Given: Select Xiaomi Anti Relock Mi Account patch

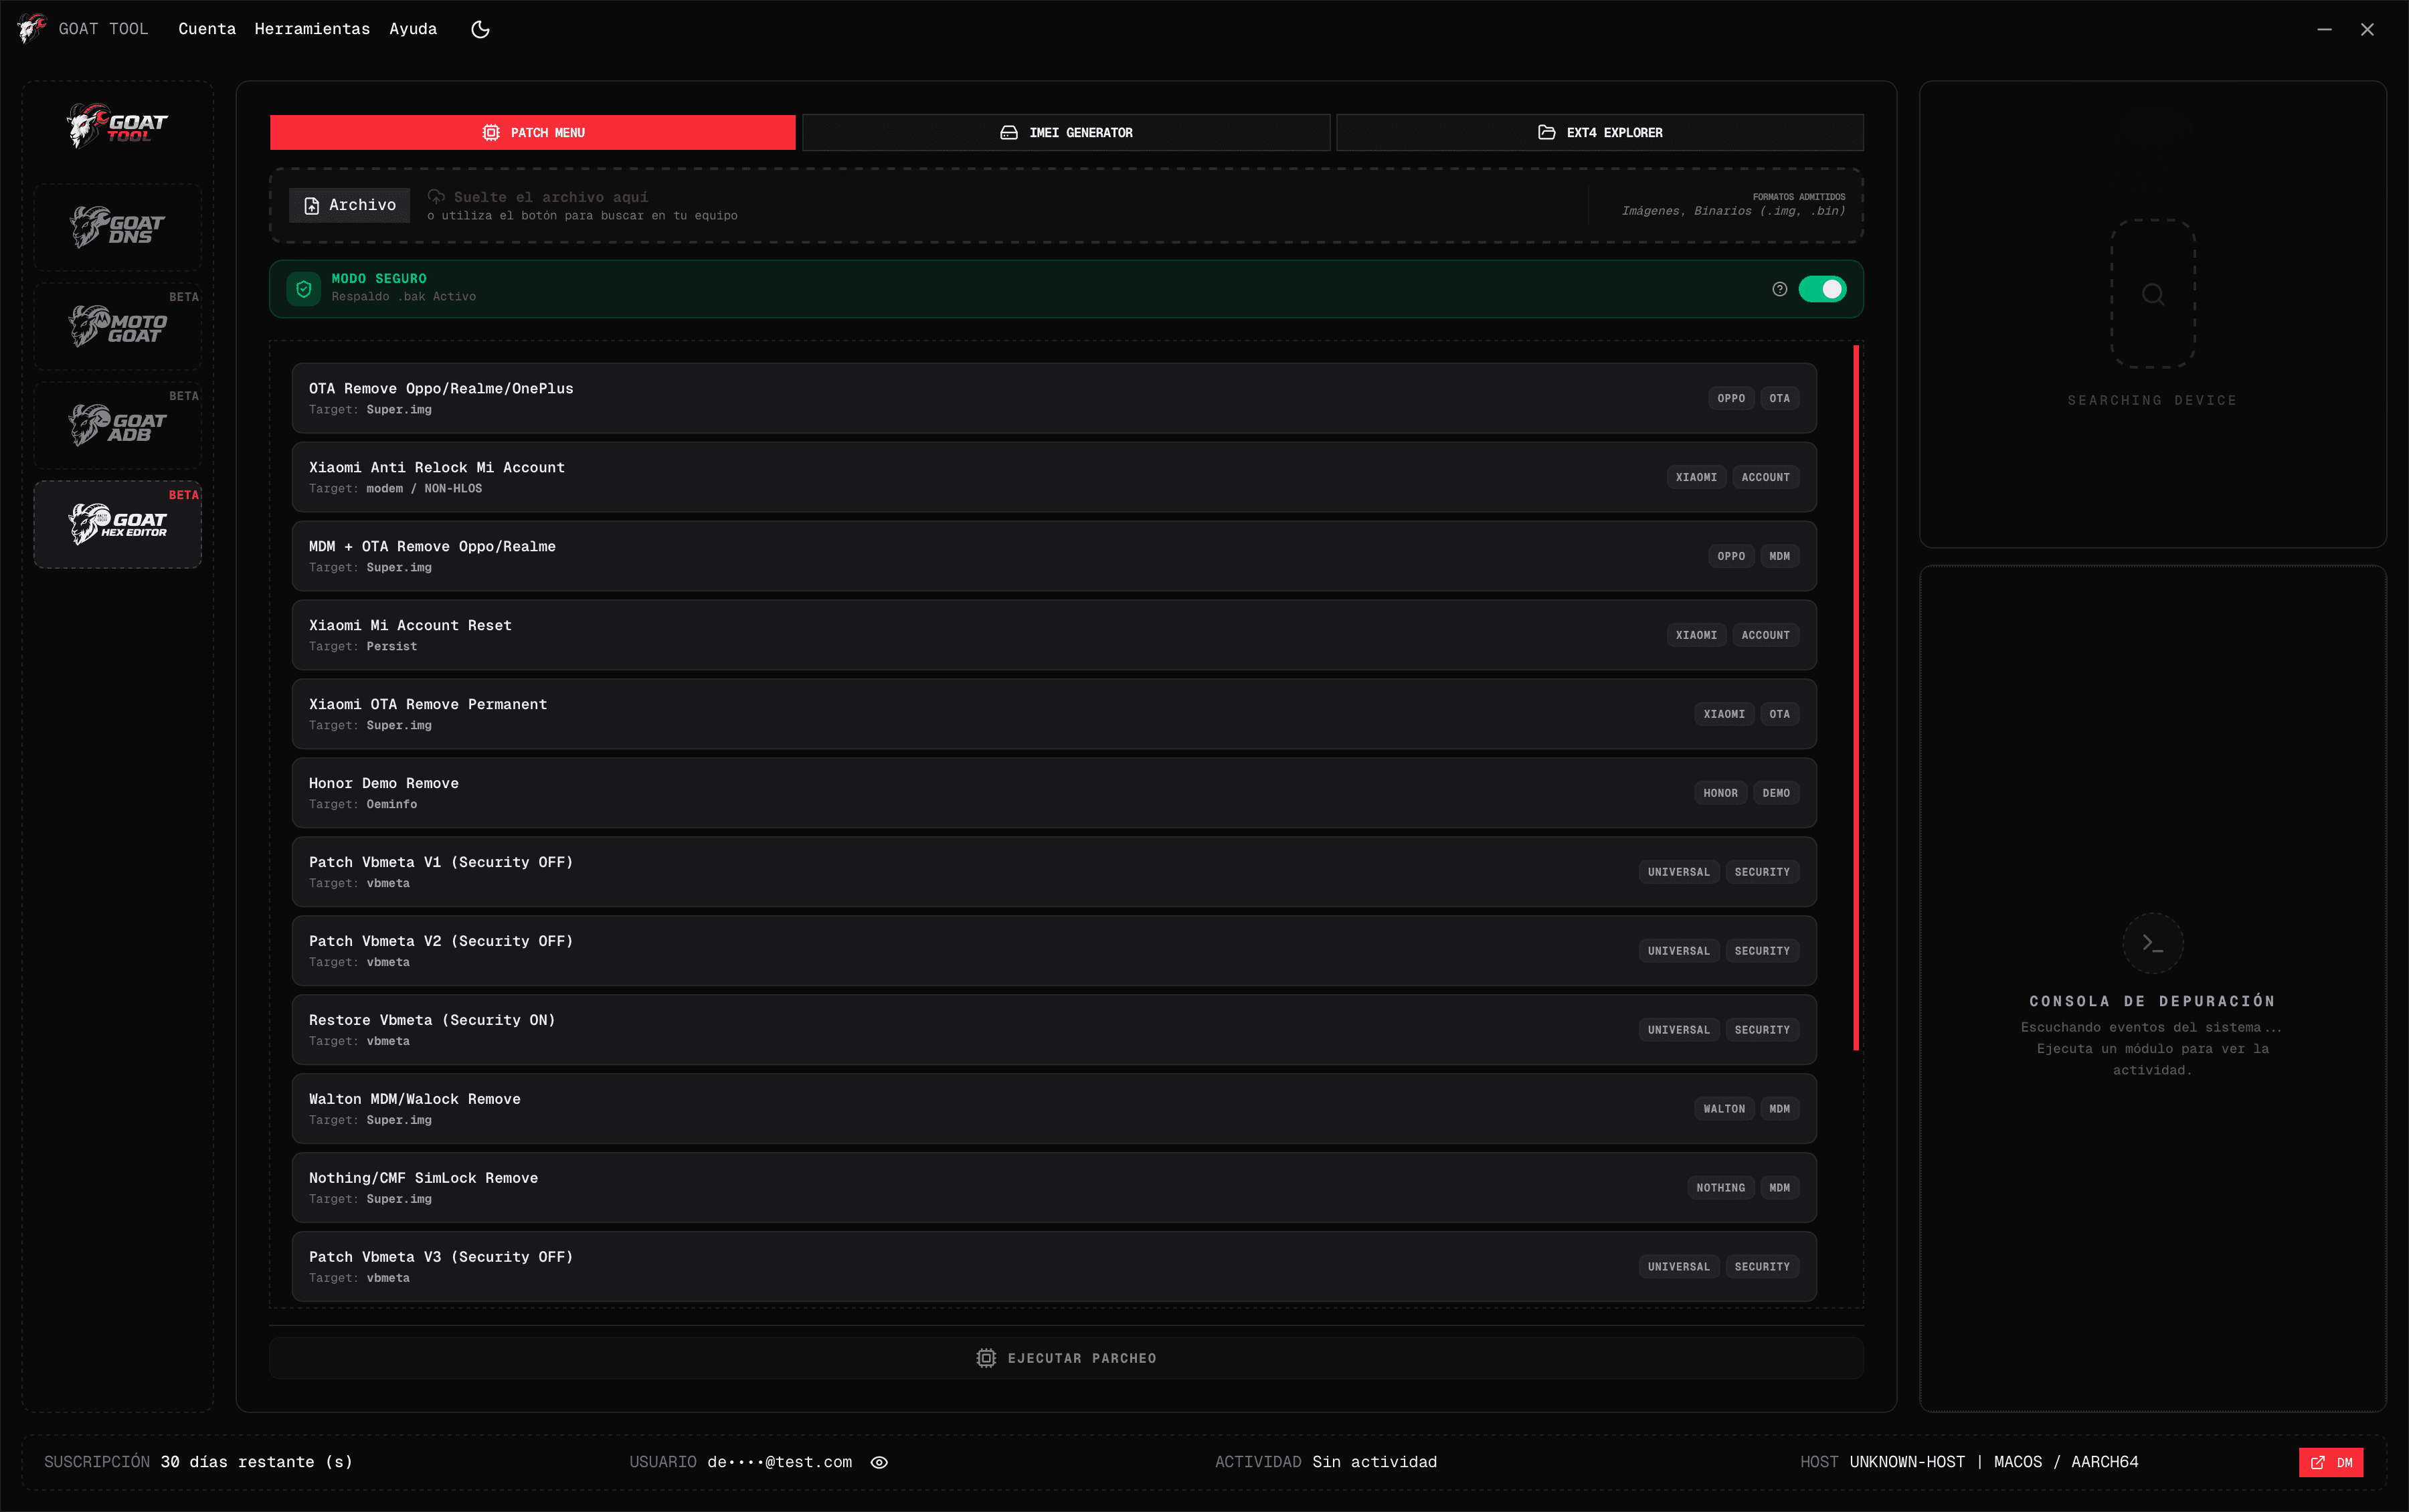Looking at the screenshot, I should (x=1054, y=477).
